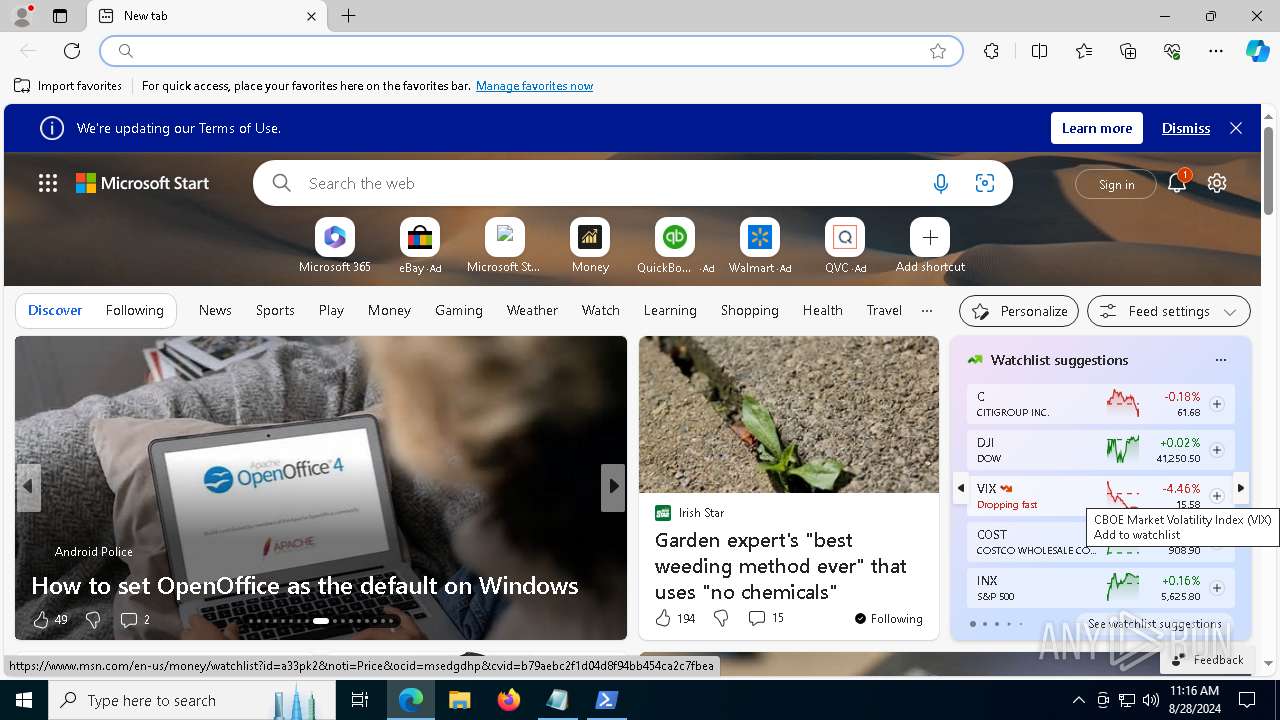Show hidden system tray icons
This screenshot has height=720, width=1280.
(1078, 700)
